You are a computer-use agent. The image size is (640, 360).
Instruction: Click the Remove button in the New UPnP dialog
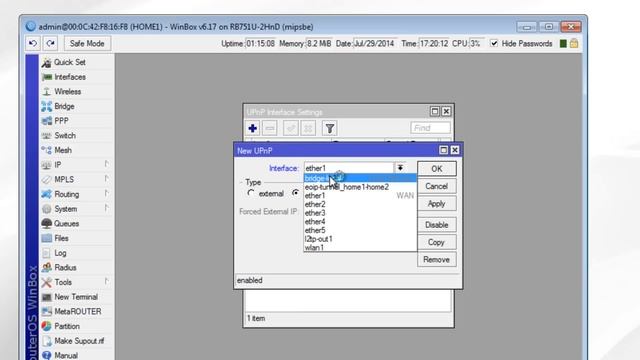[x=437, y=260]
